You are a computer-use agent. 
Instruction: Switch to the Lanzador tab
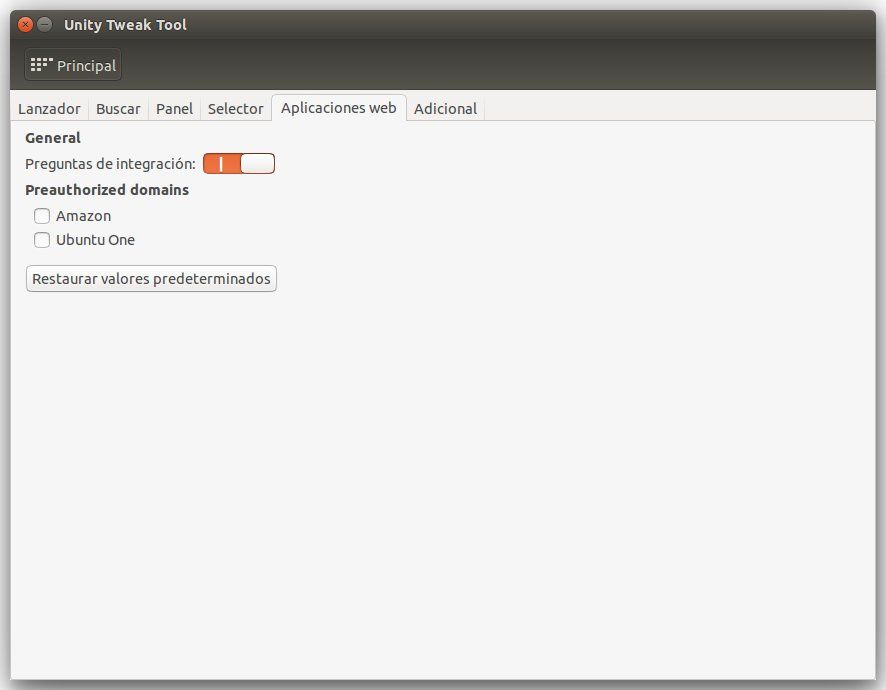(x=49, y=109)
